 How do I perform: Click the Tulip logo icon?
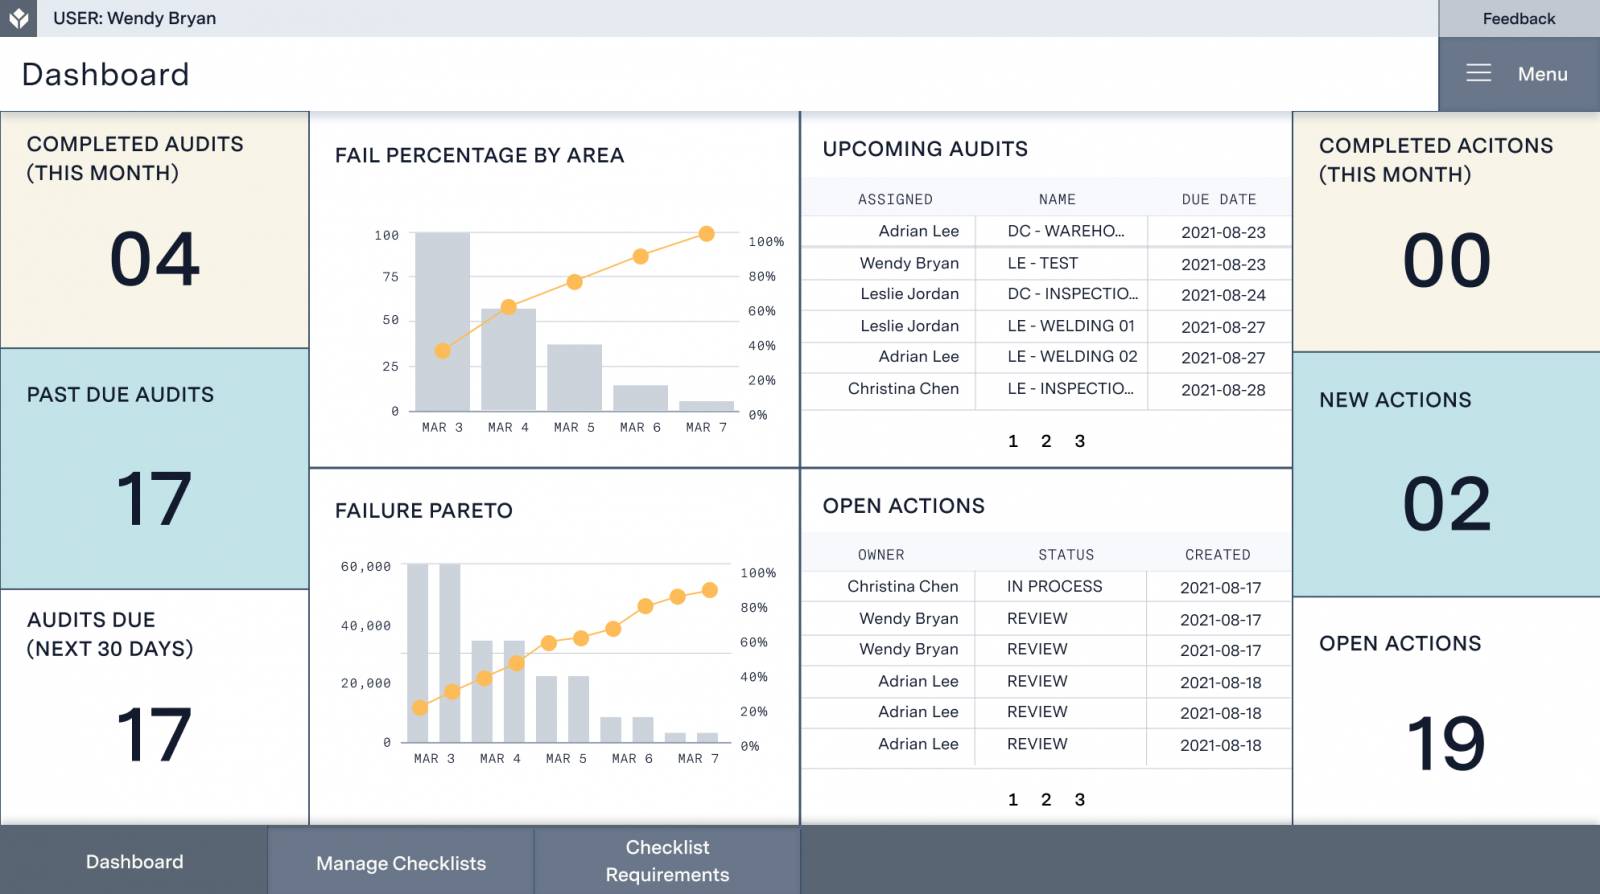(x=18, y=18)
